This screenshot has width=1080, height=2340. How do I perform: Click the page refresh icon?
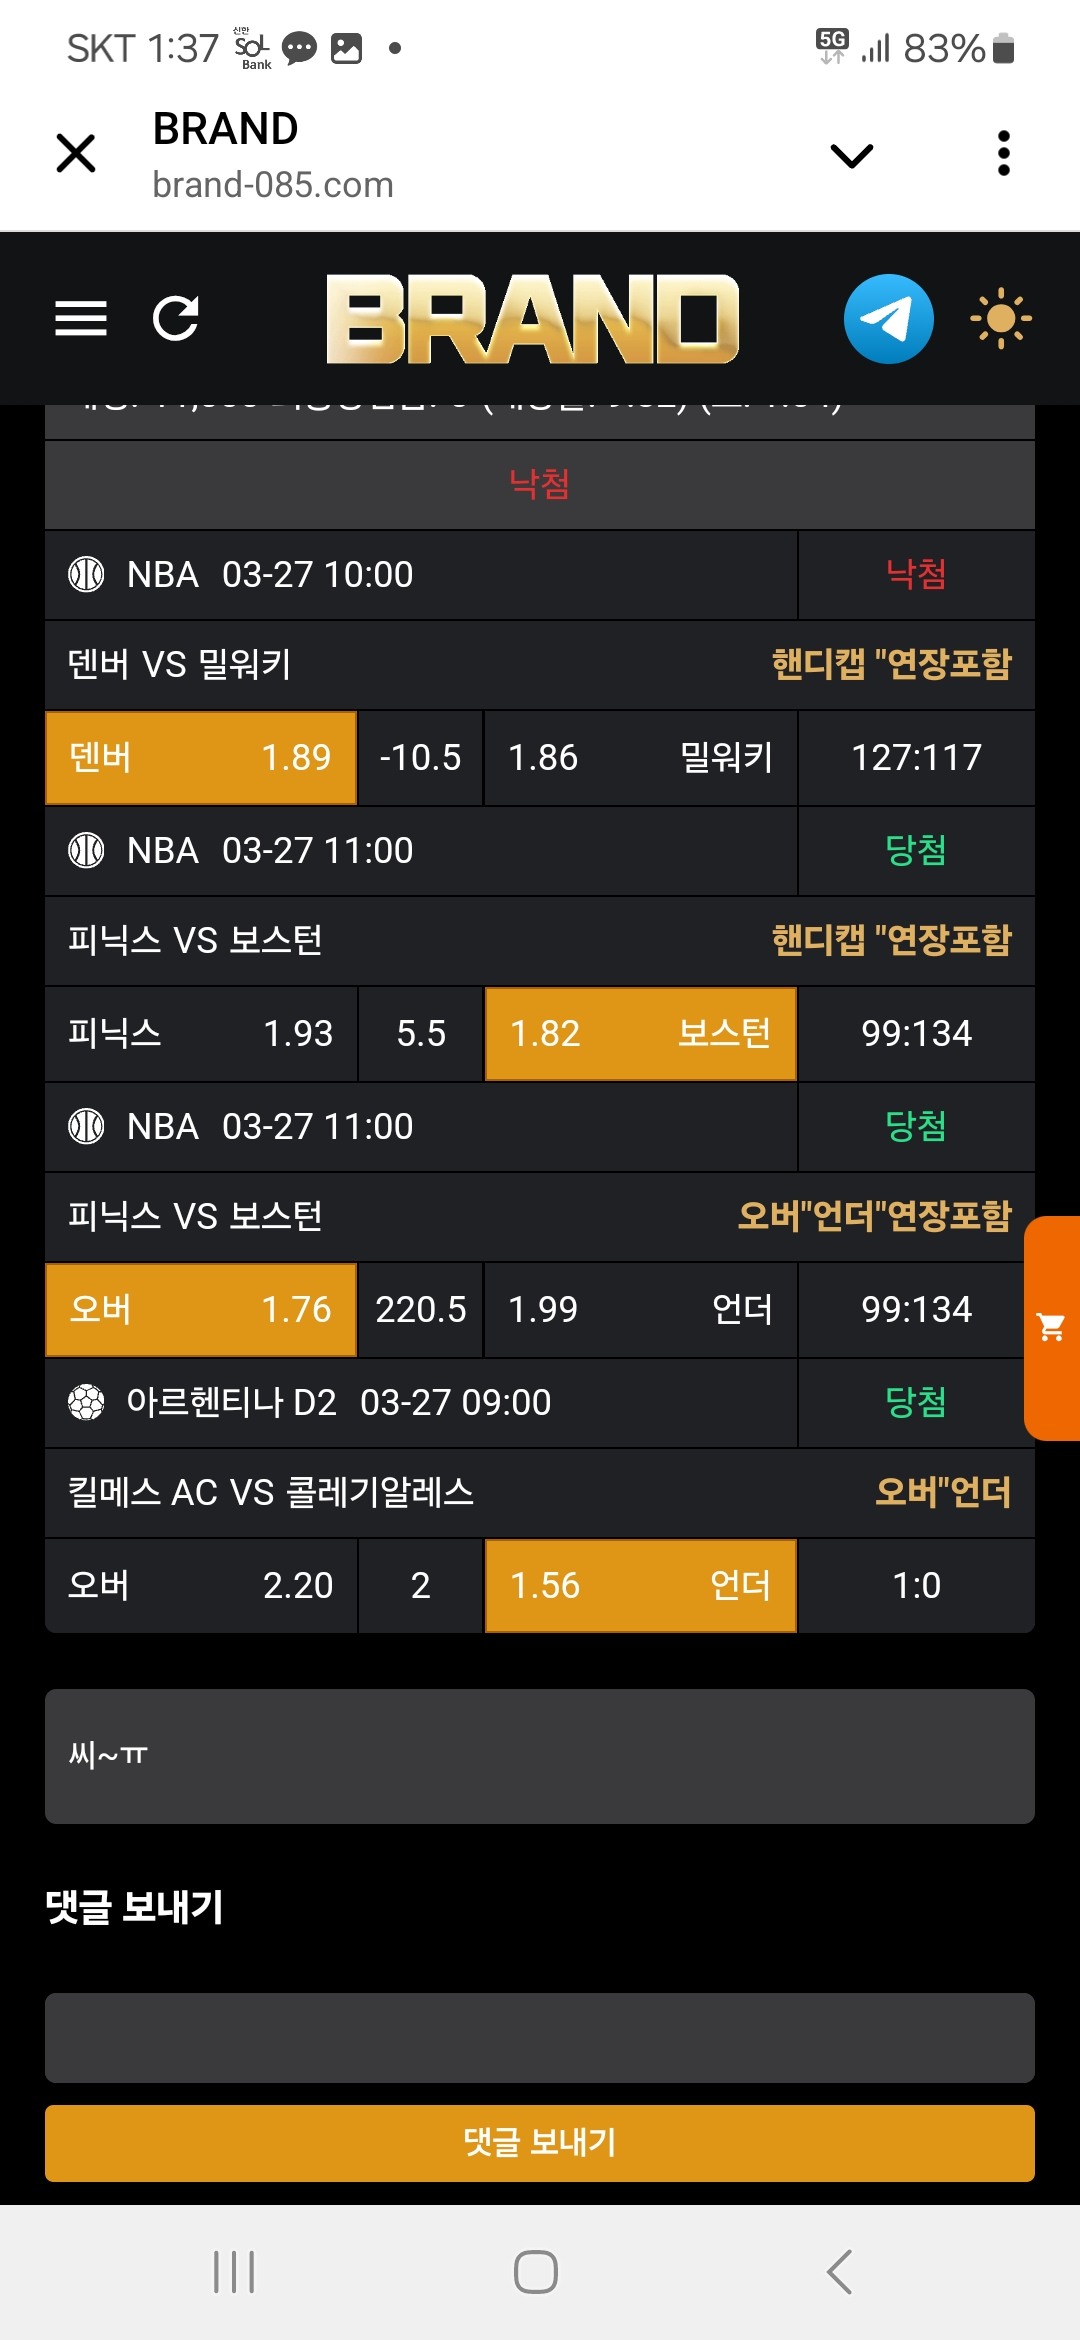pos(176,319)
